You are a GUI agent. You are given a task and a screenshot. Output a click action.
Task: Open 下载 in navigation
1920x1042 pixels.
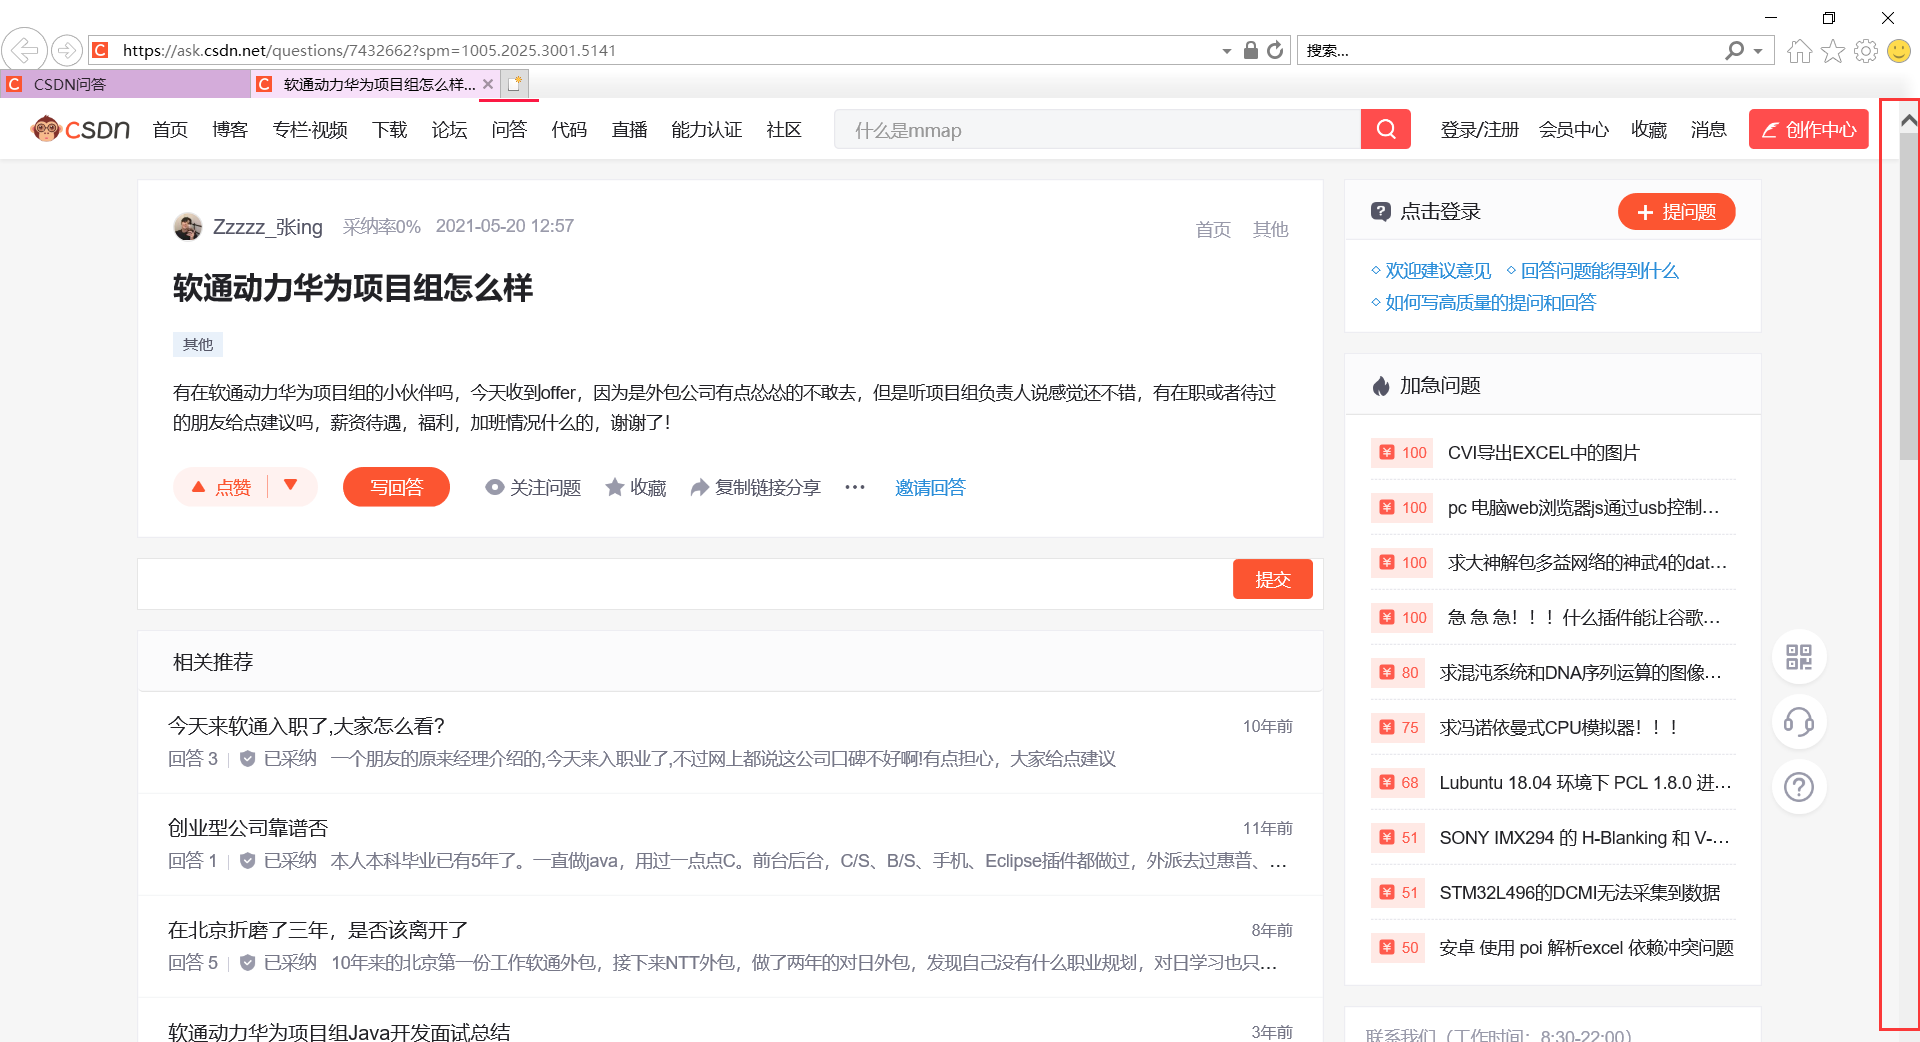(x=390, y=129)
